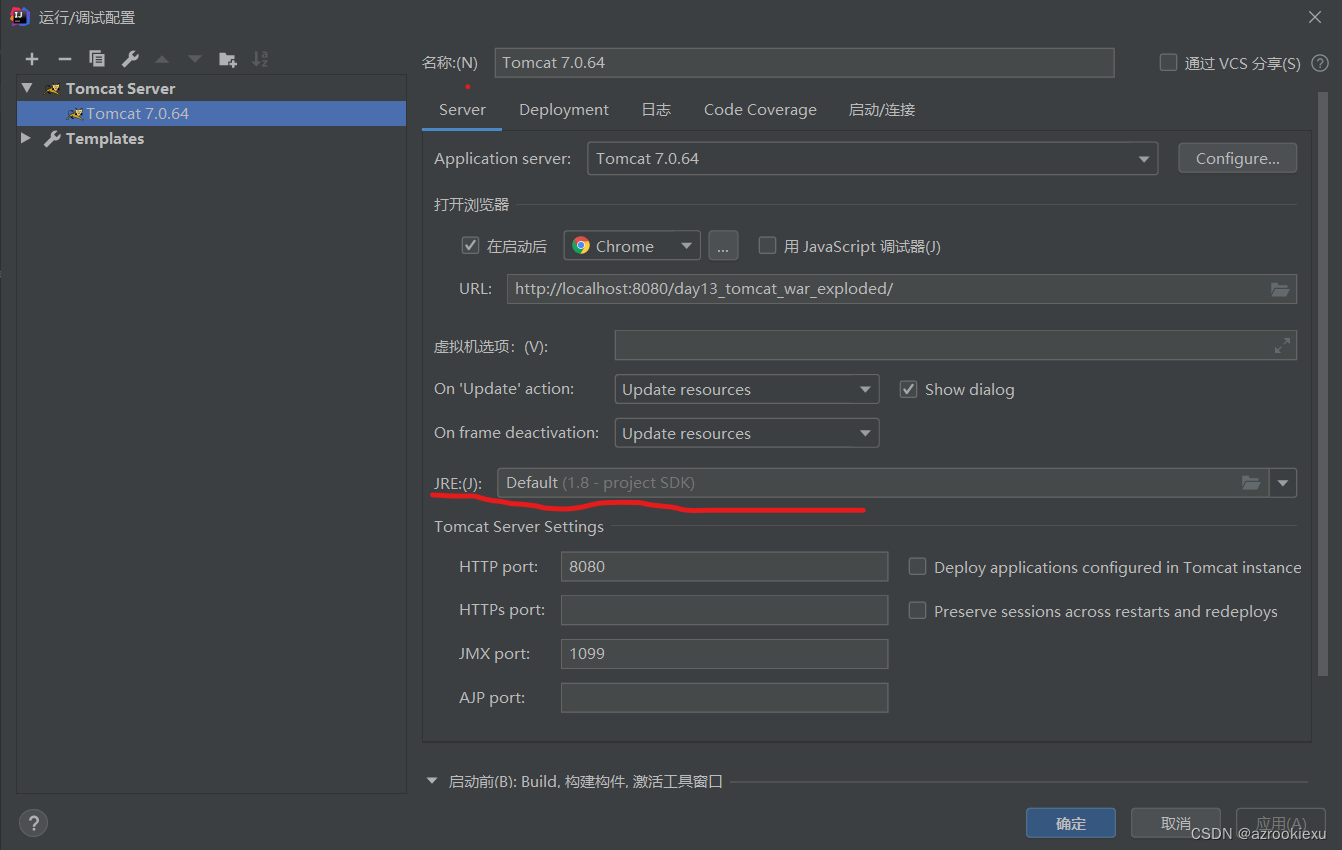Enable sharing through VCS checkbox
The width and height of the screenshot is (1342, 850).
click(1168, 63)
